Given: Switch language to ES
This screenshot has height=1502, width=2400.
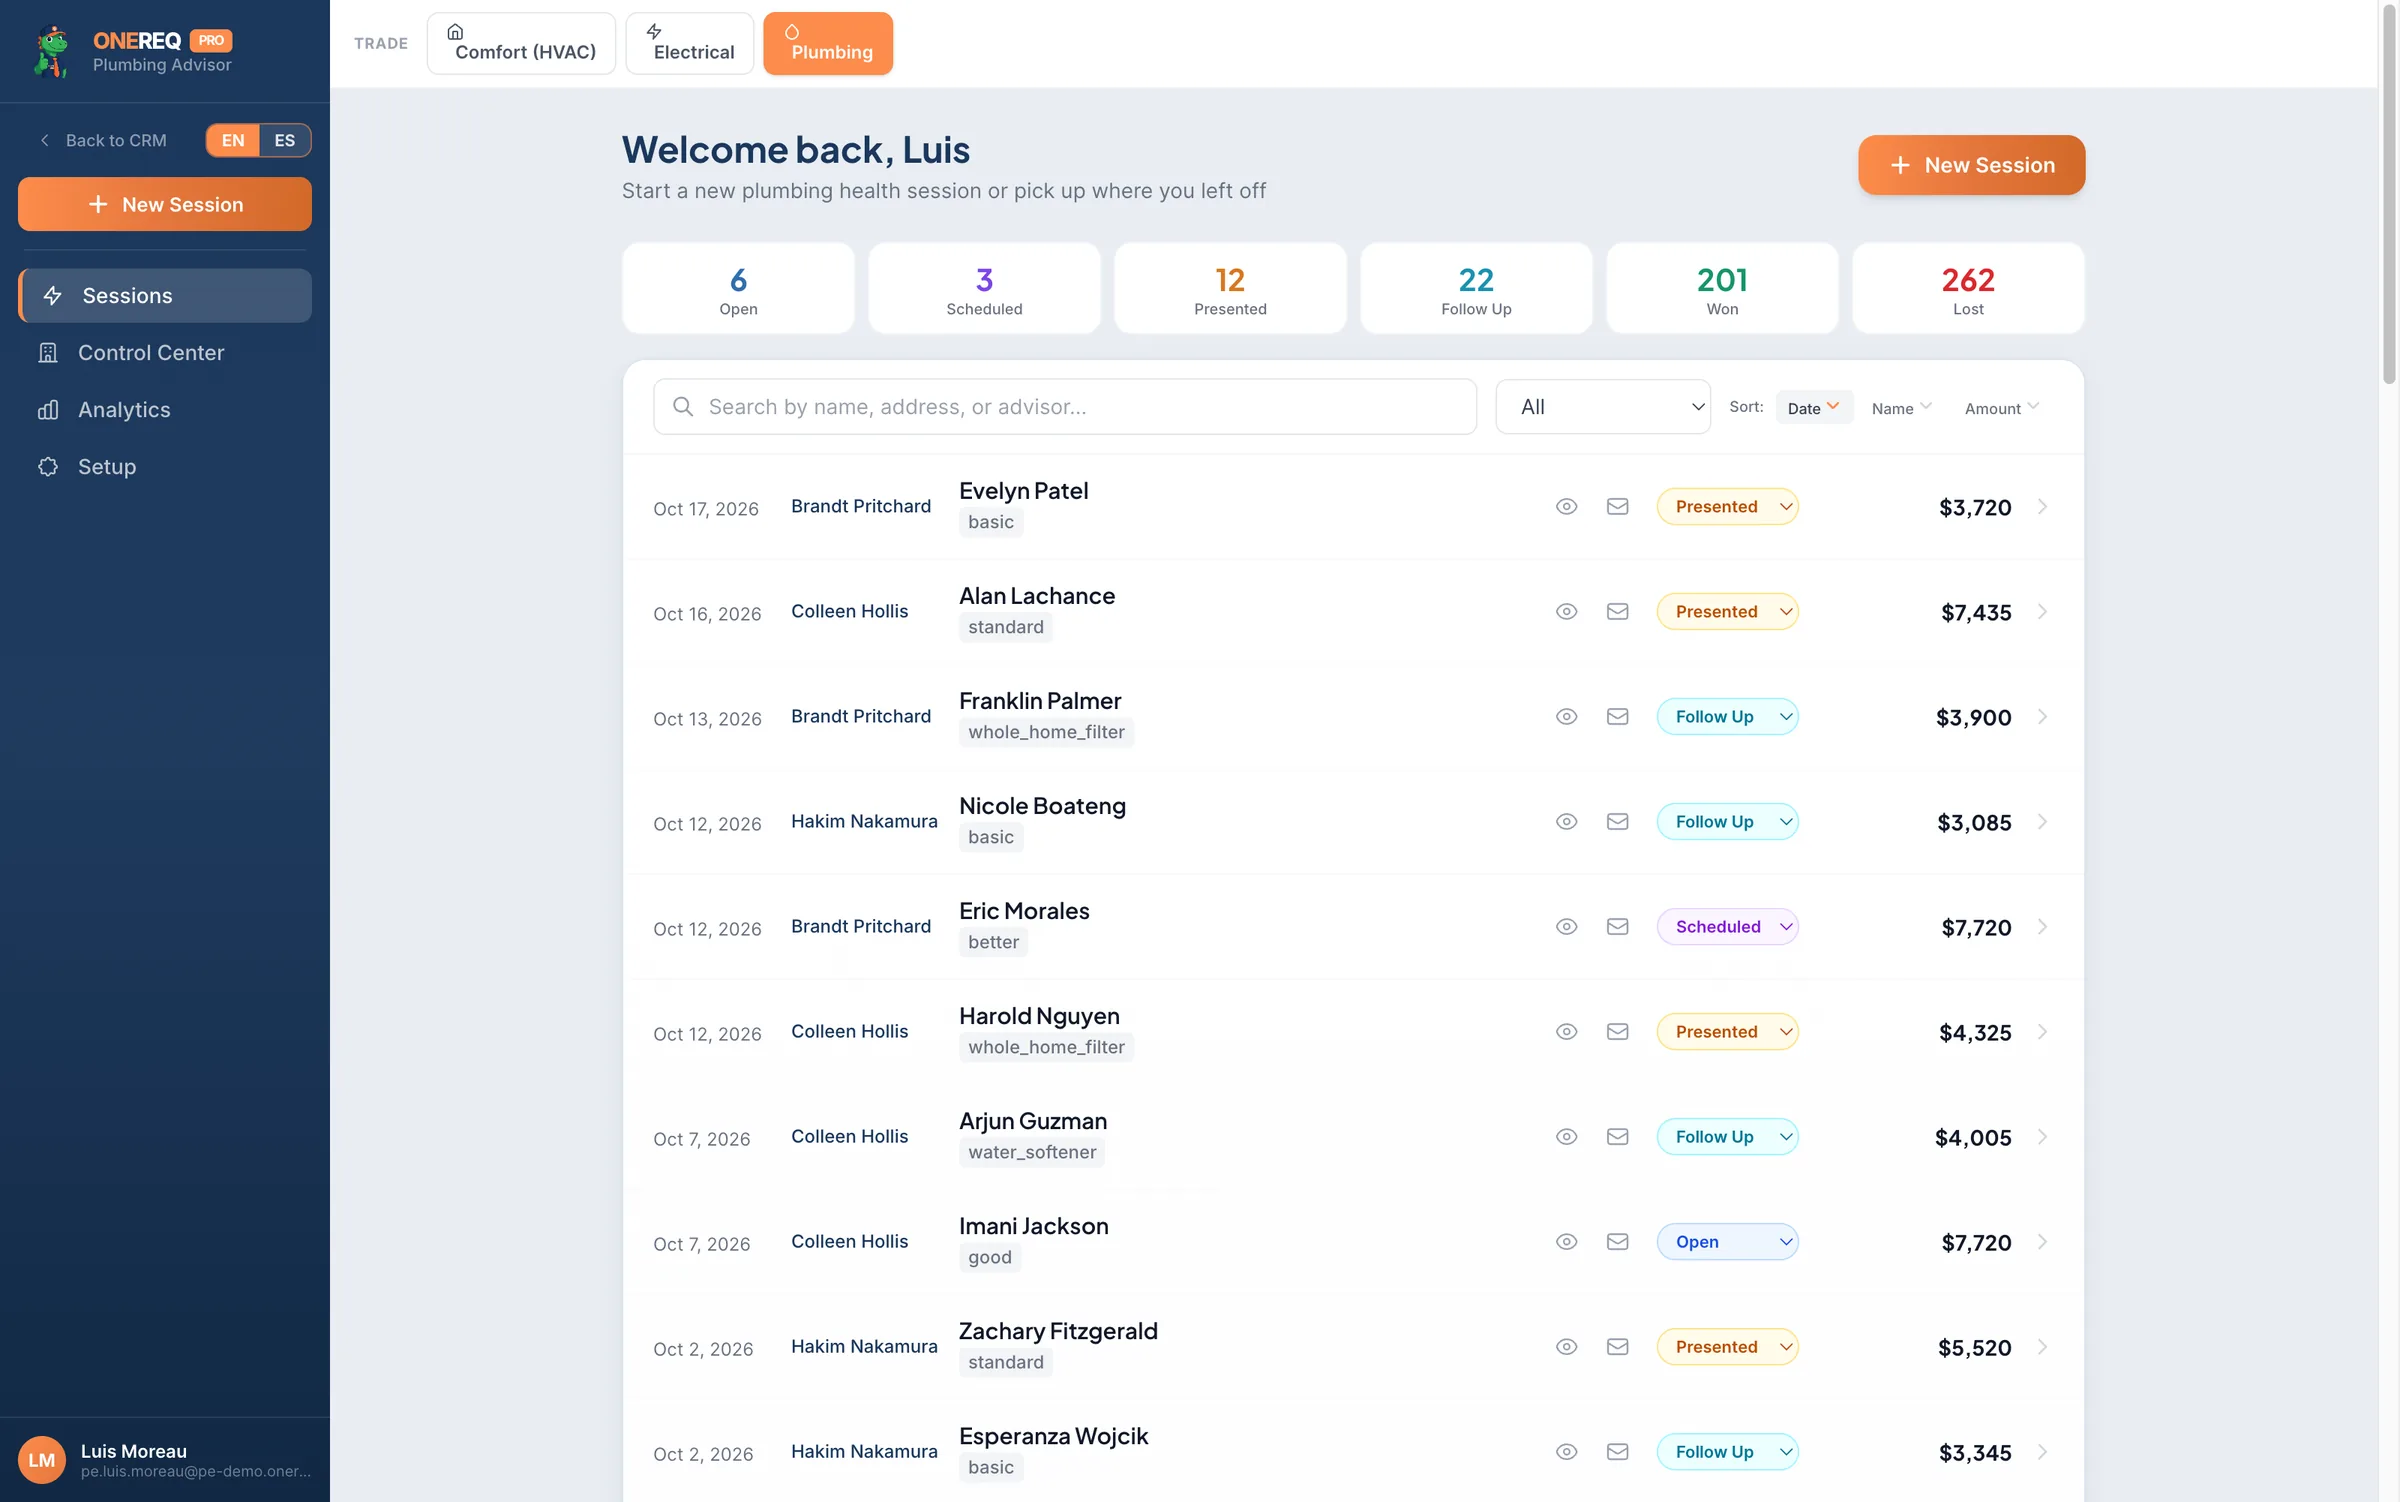Looking at the screenshot, I should tap(285, 140).
